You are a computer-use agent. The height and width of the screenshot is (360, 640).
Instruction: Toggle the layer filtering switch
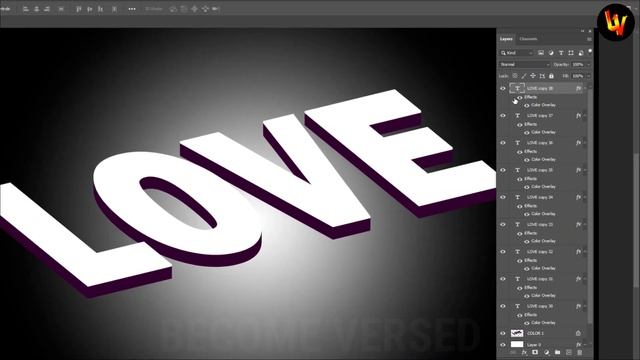coord(590,51)
